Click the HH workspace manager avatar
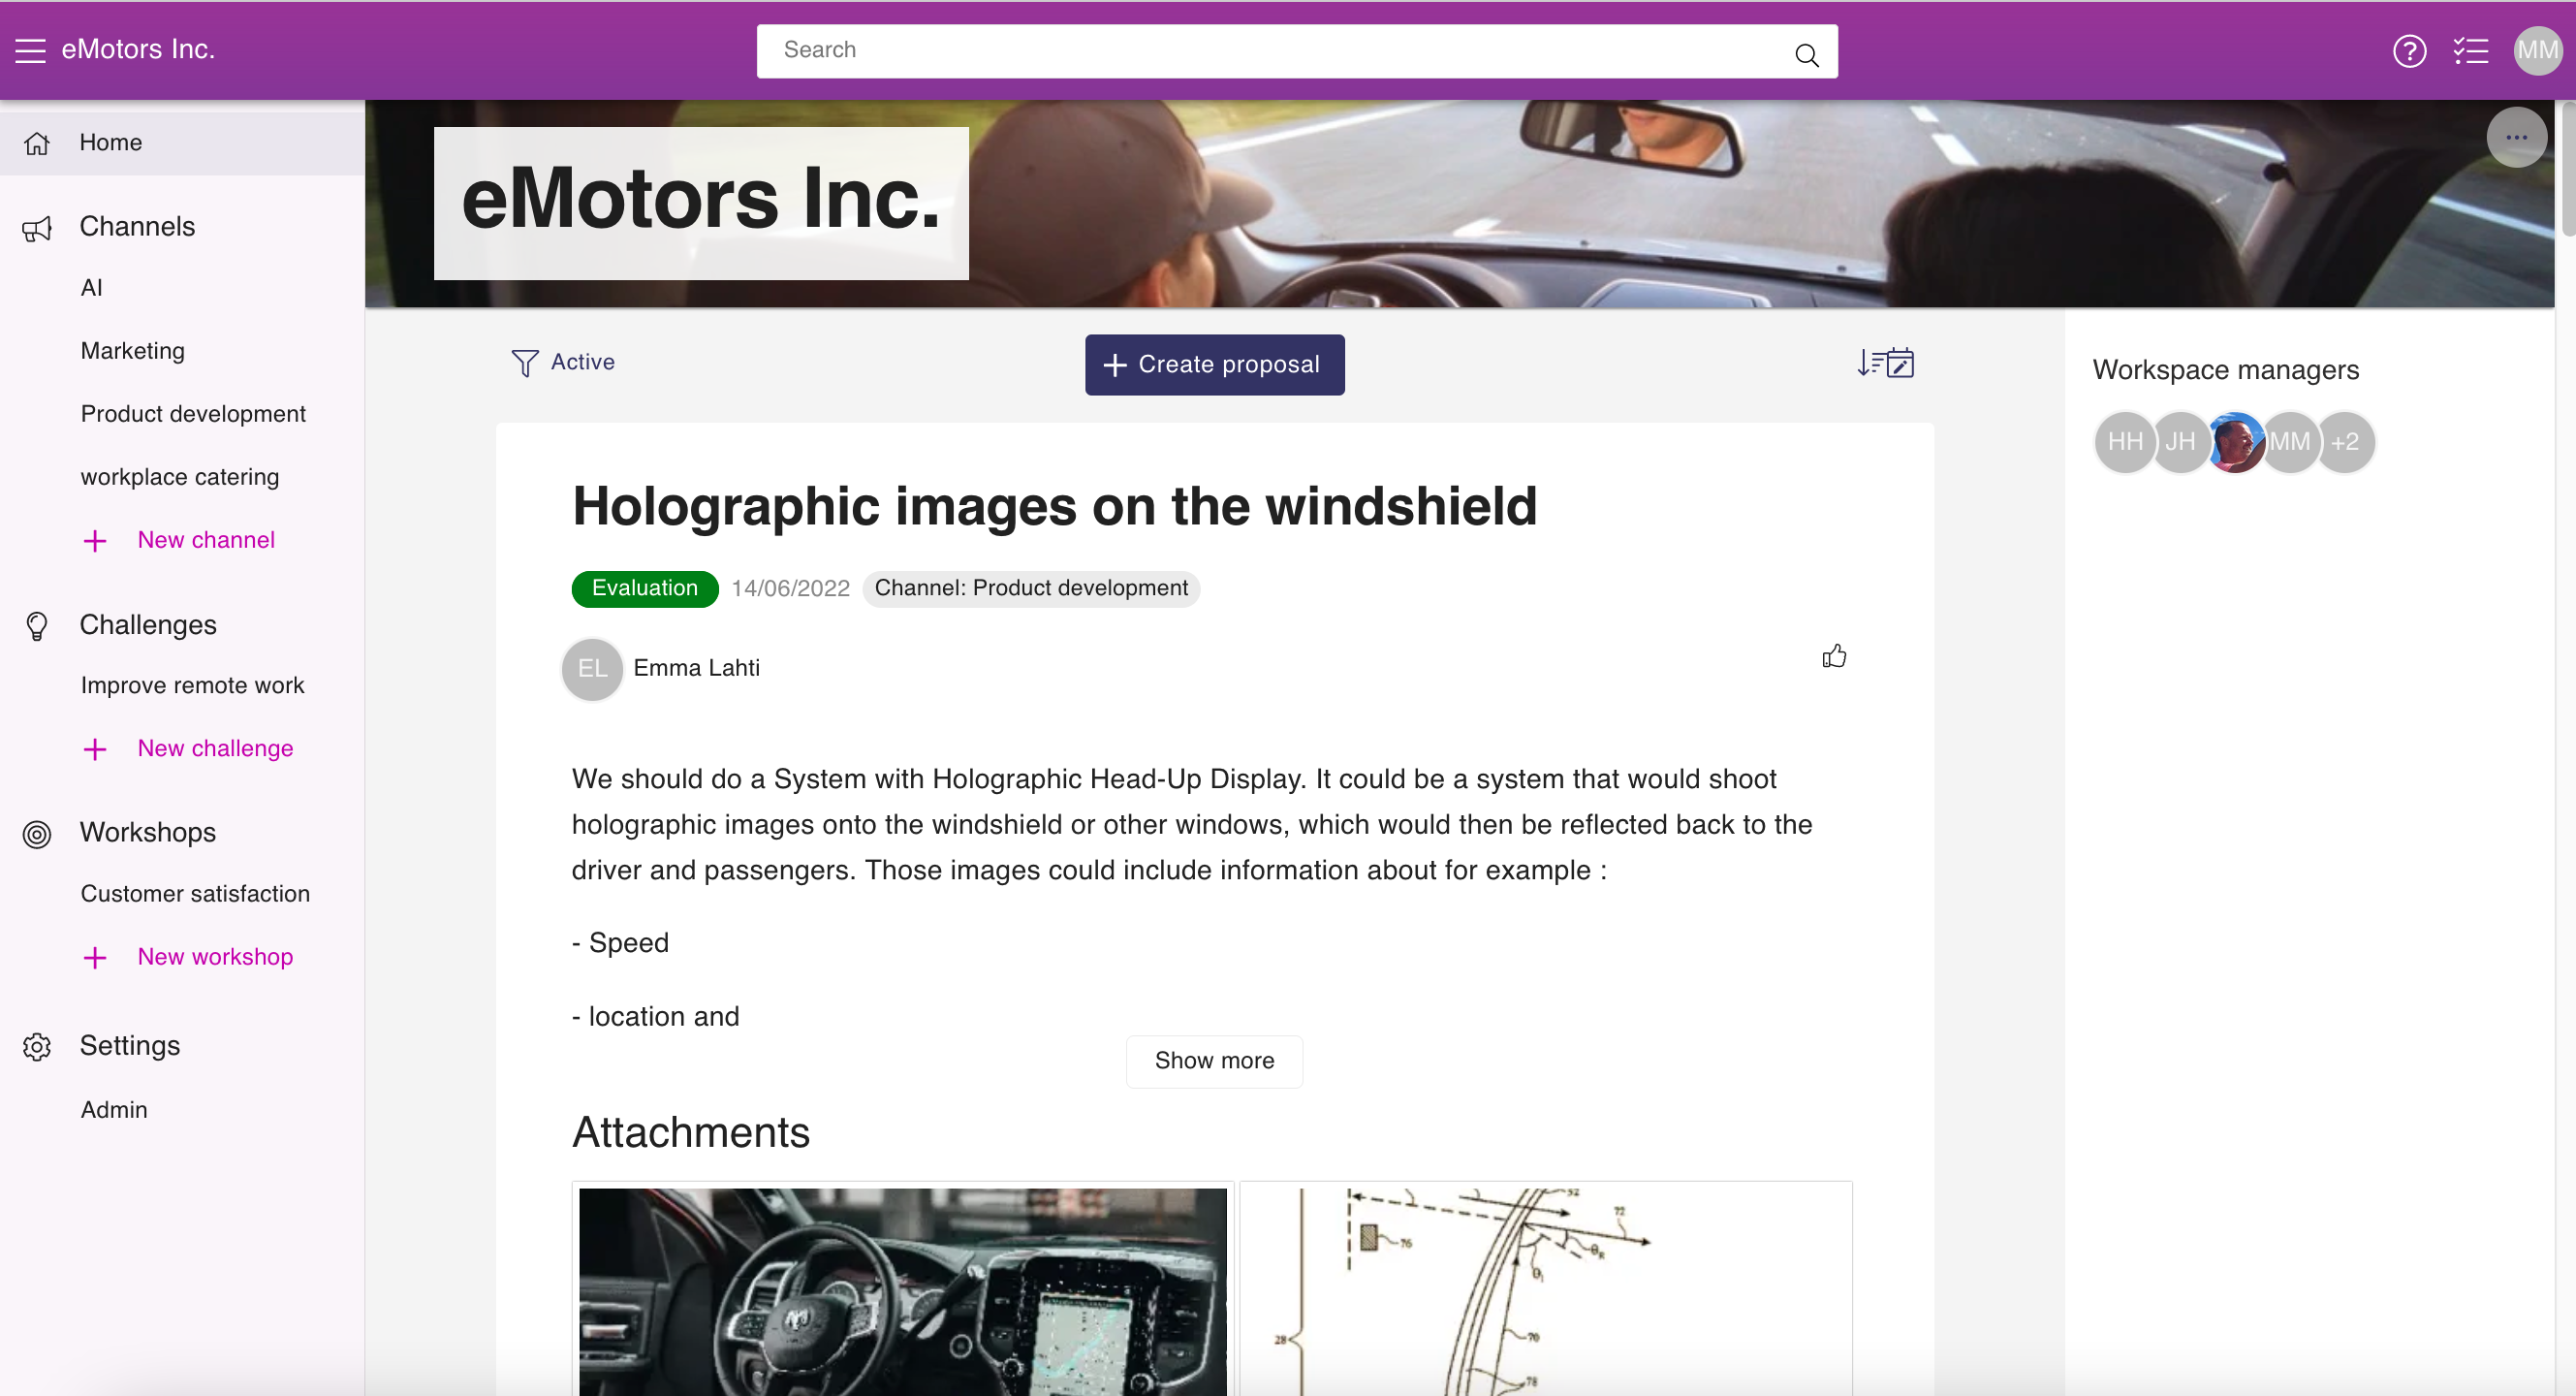The width and height of the screenshot is (2576, 1396). tap(2125, 442)
